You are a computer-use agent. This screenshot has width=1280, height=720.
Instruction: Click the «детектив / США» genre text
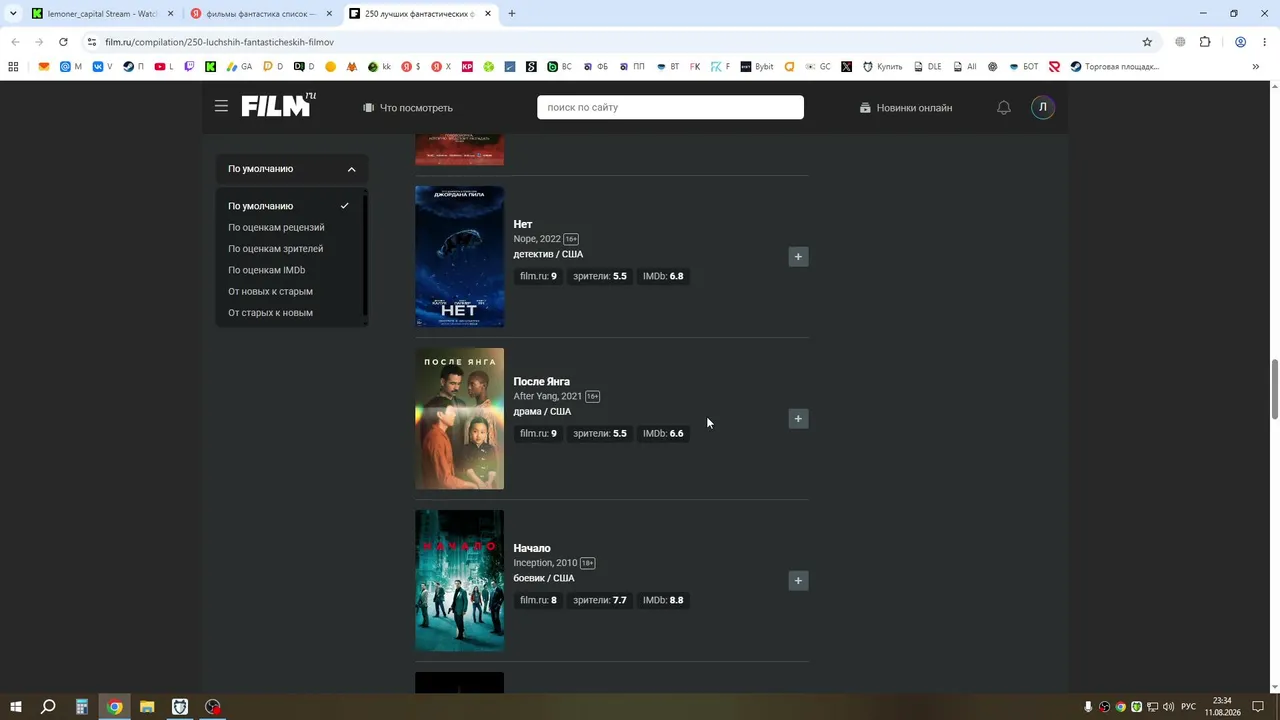click(x=548, y=254)
